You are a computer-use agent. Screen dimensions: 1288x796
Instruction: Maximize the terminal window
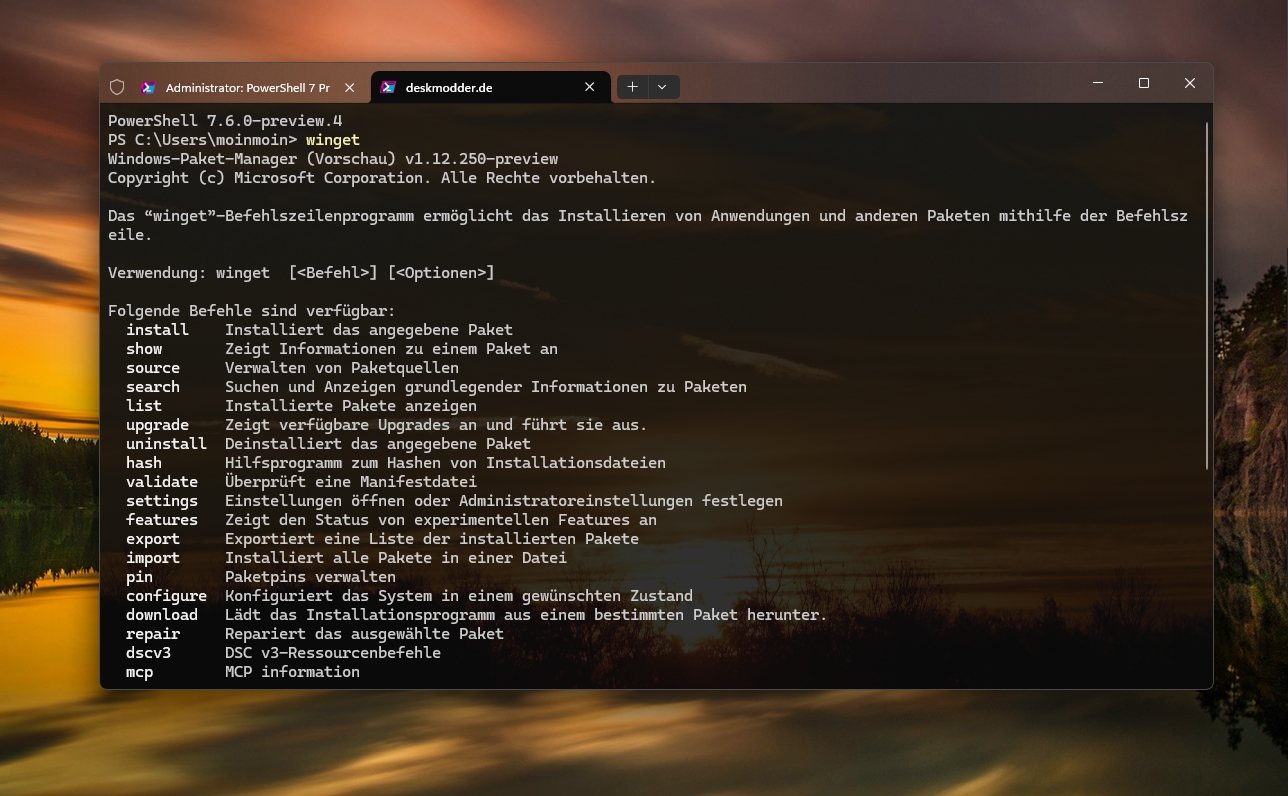click(1144, 83)
